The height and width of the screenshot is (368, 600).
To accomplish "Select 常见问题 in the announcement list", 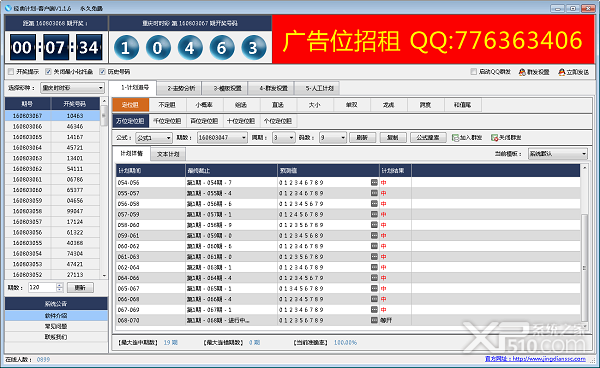I will pos(56,326).
